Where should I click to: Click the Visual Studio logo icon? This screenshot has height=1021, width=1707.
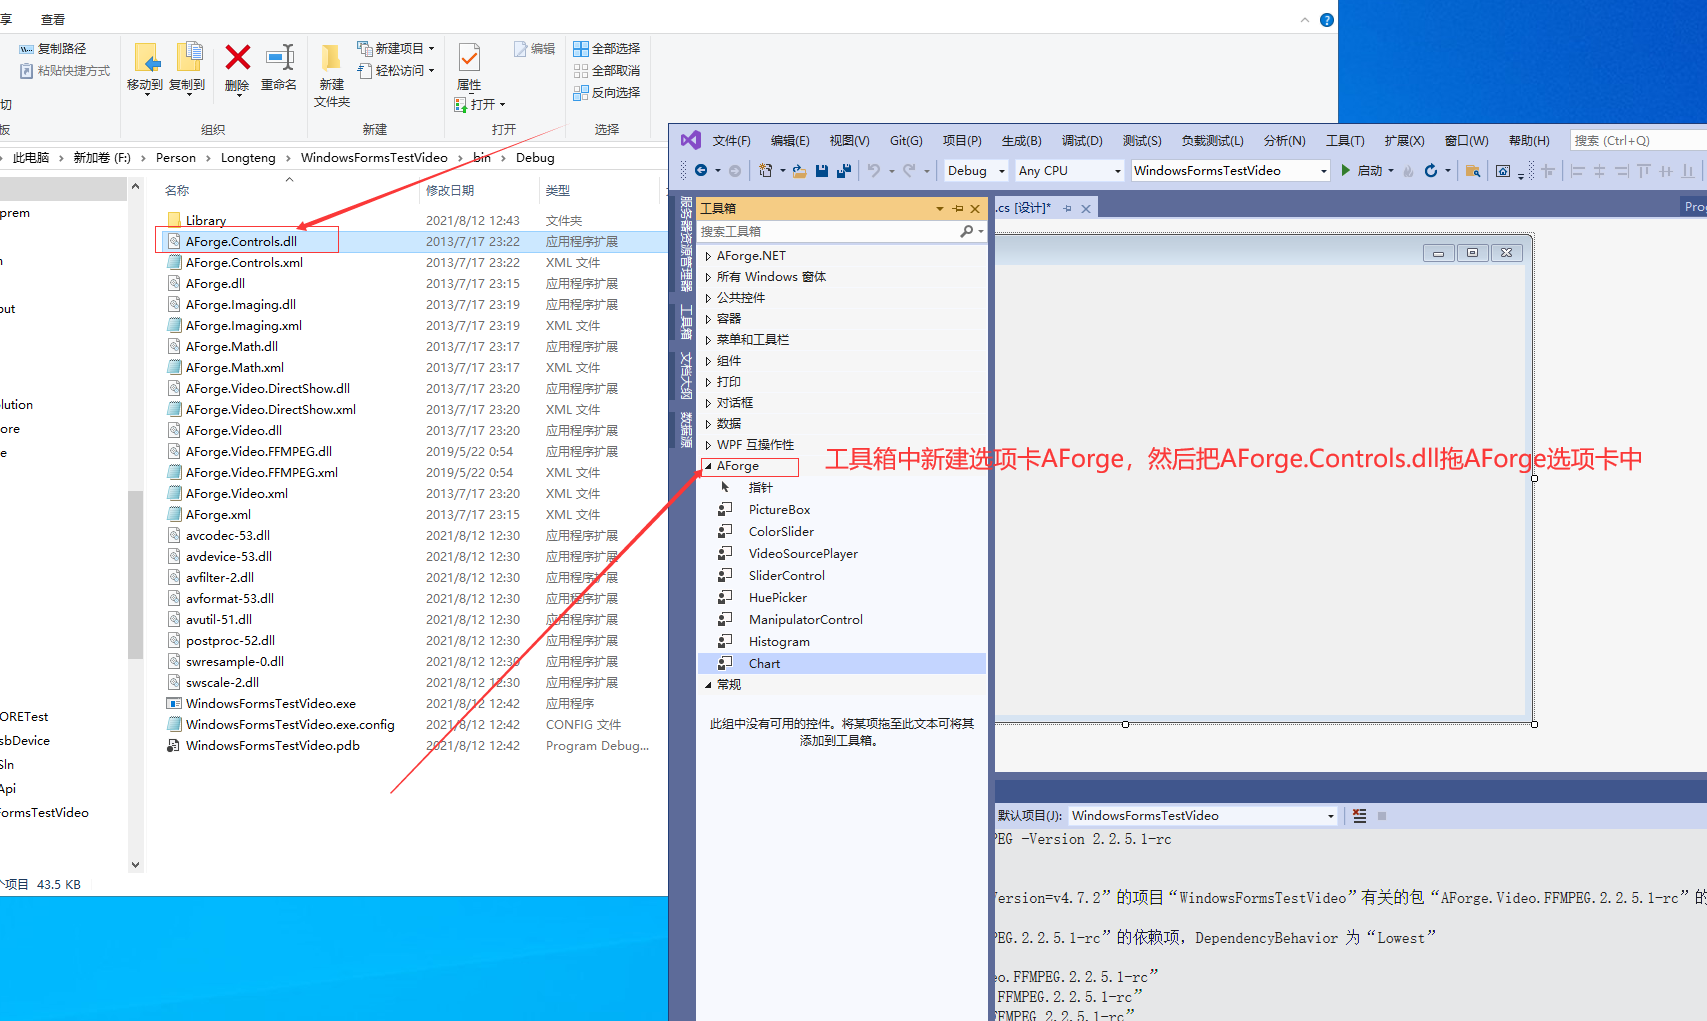pyautogui.click(x=691, y=140)
